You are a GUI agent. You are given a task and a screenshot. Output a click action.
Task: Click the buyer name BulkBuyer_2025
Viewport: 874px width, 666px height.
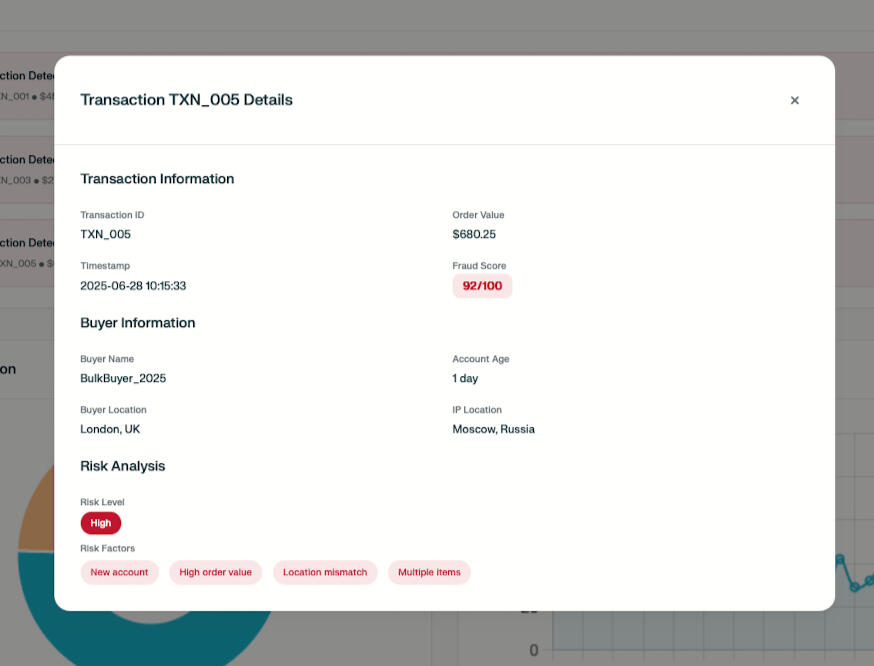[123, 378]
